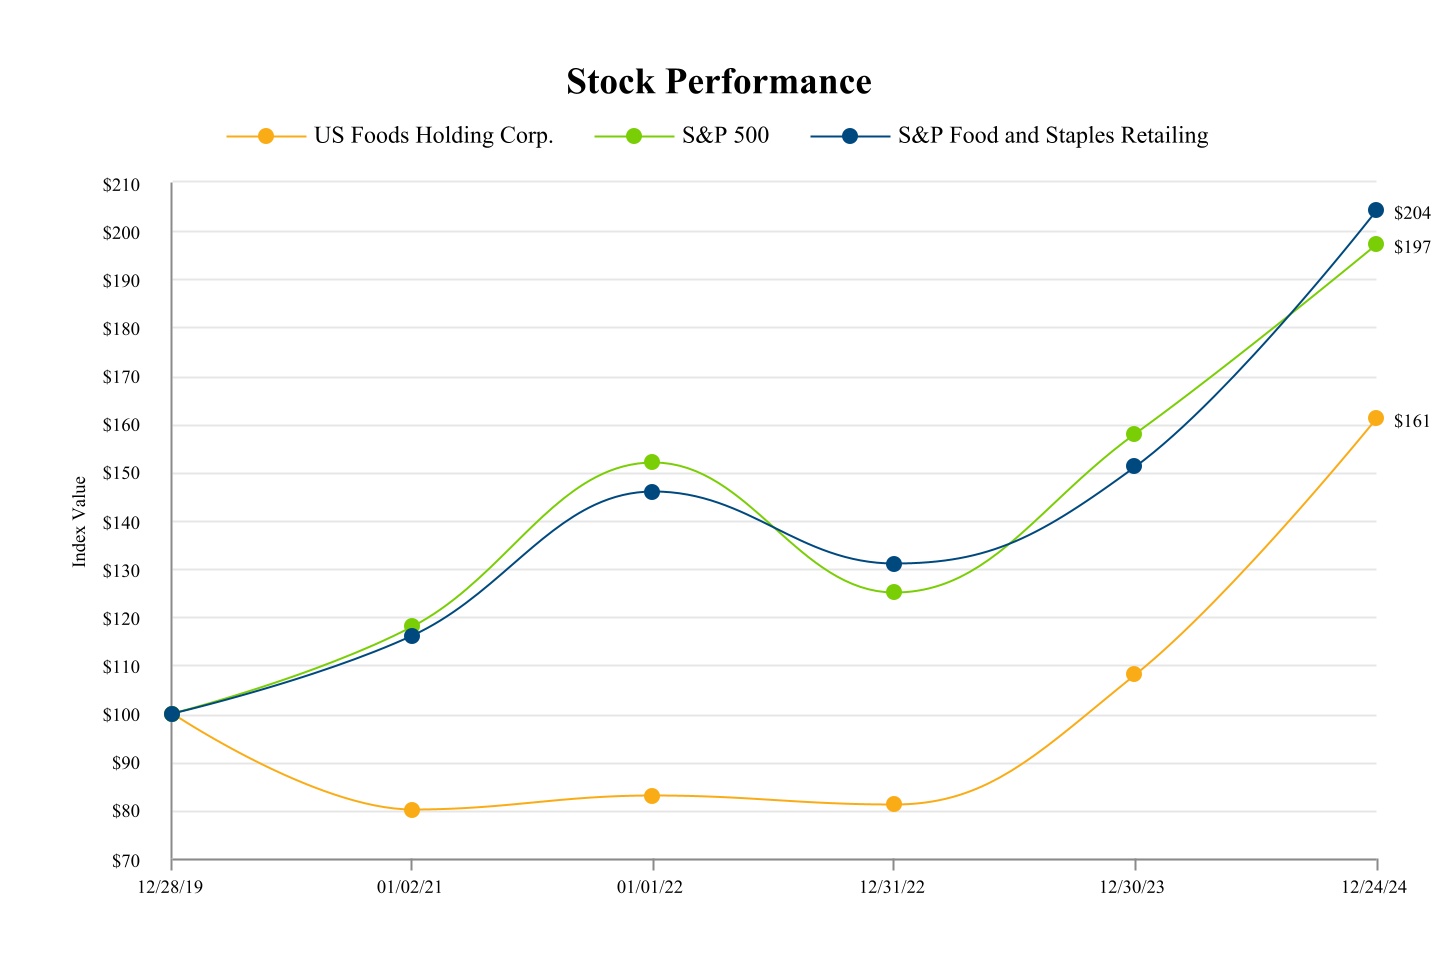Click the S&P 500 legend marker
Image resolution: width=1440 pixels, height=960 pixels.
pos(634,136)
